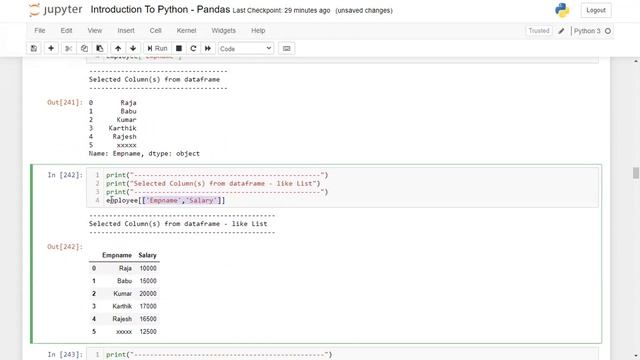Click the Out[241] output prompt

tap(65, 102)
